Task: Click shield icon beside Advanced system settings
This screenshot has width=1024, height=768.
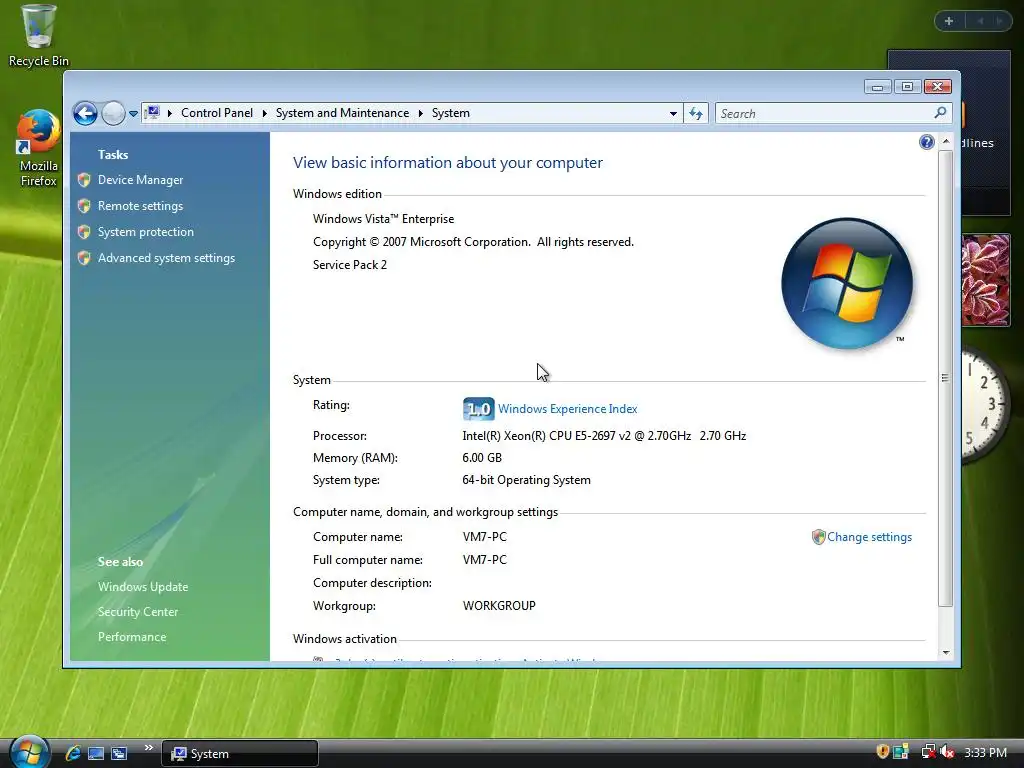Action: coord(84,258)
